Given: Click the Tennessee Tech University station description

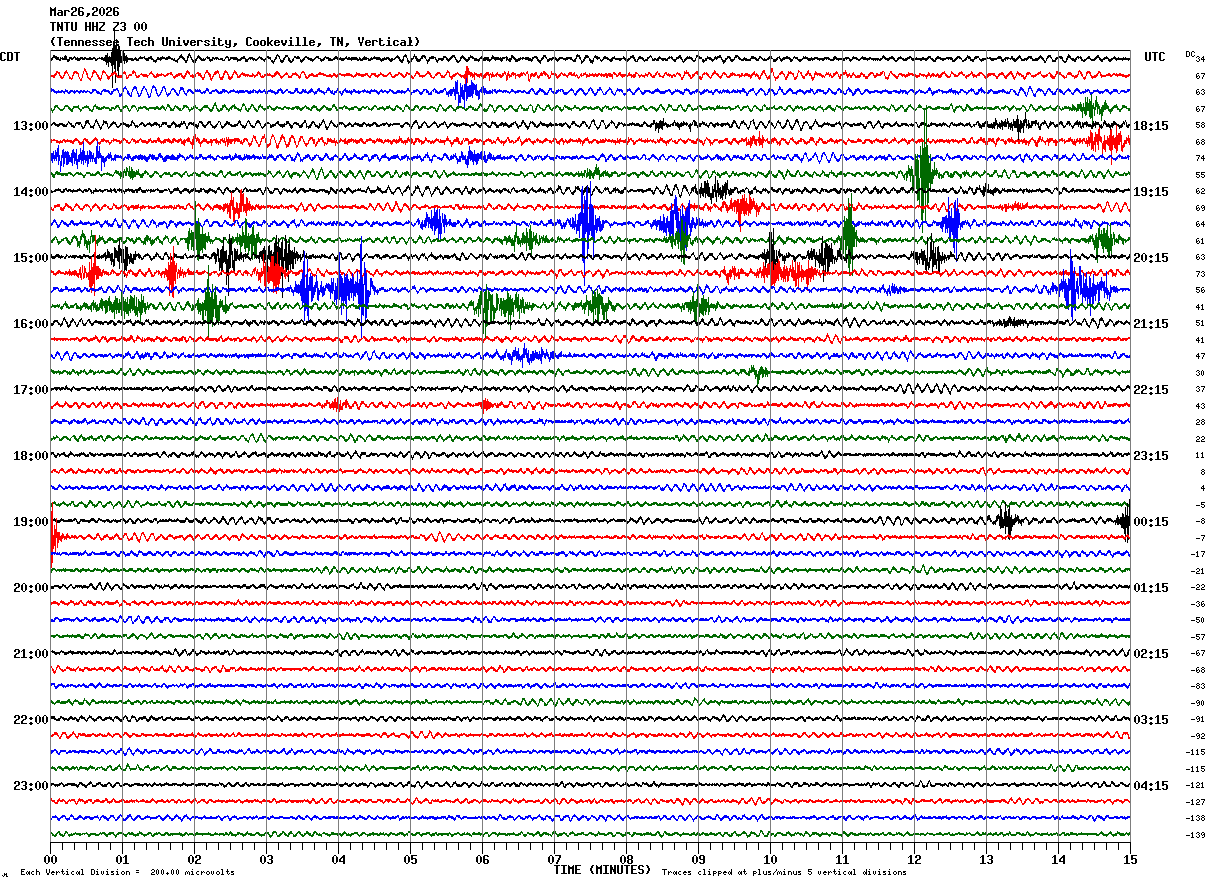Looking at the screenshot, I should 234,42.
